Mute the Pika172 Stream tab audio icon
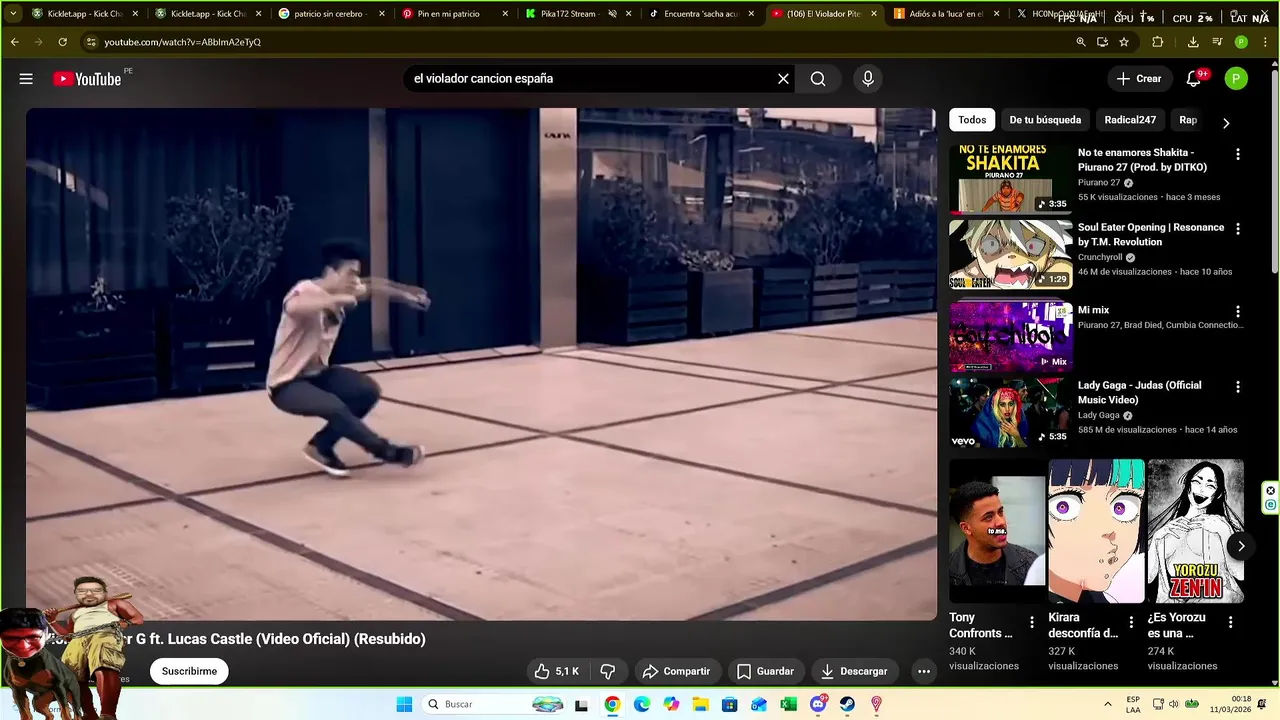The height and width of the screenshot is (720, 1280). tap(612, 14)
